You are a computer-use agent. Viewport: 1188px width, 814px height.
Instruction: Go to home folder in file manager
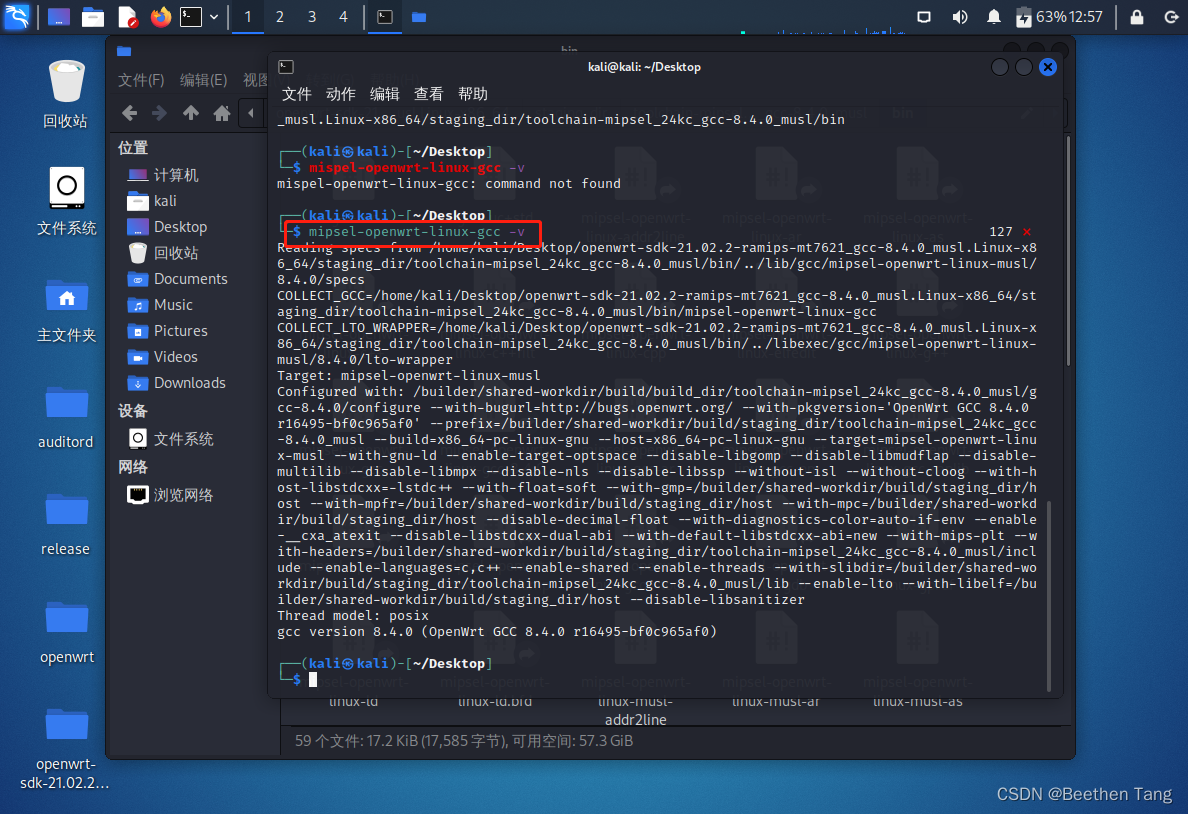click(x=221, y=114)
